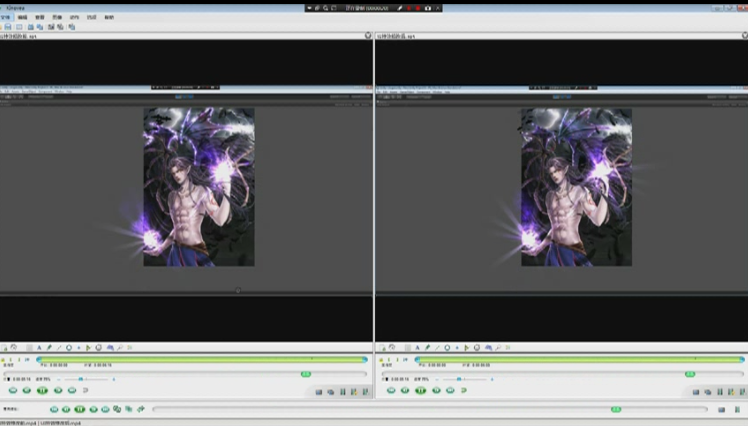The image size is (748, 426).
Task: Select the cross marker tool in left player
Action: (79, 348)
